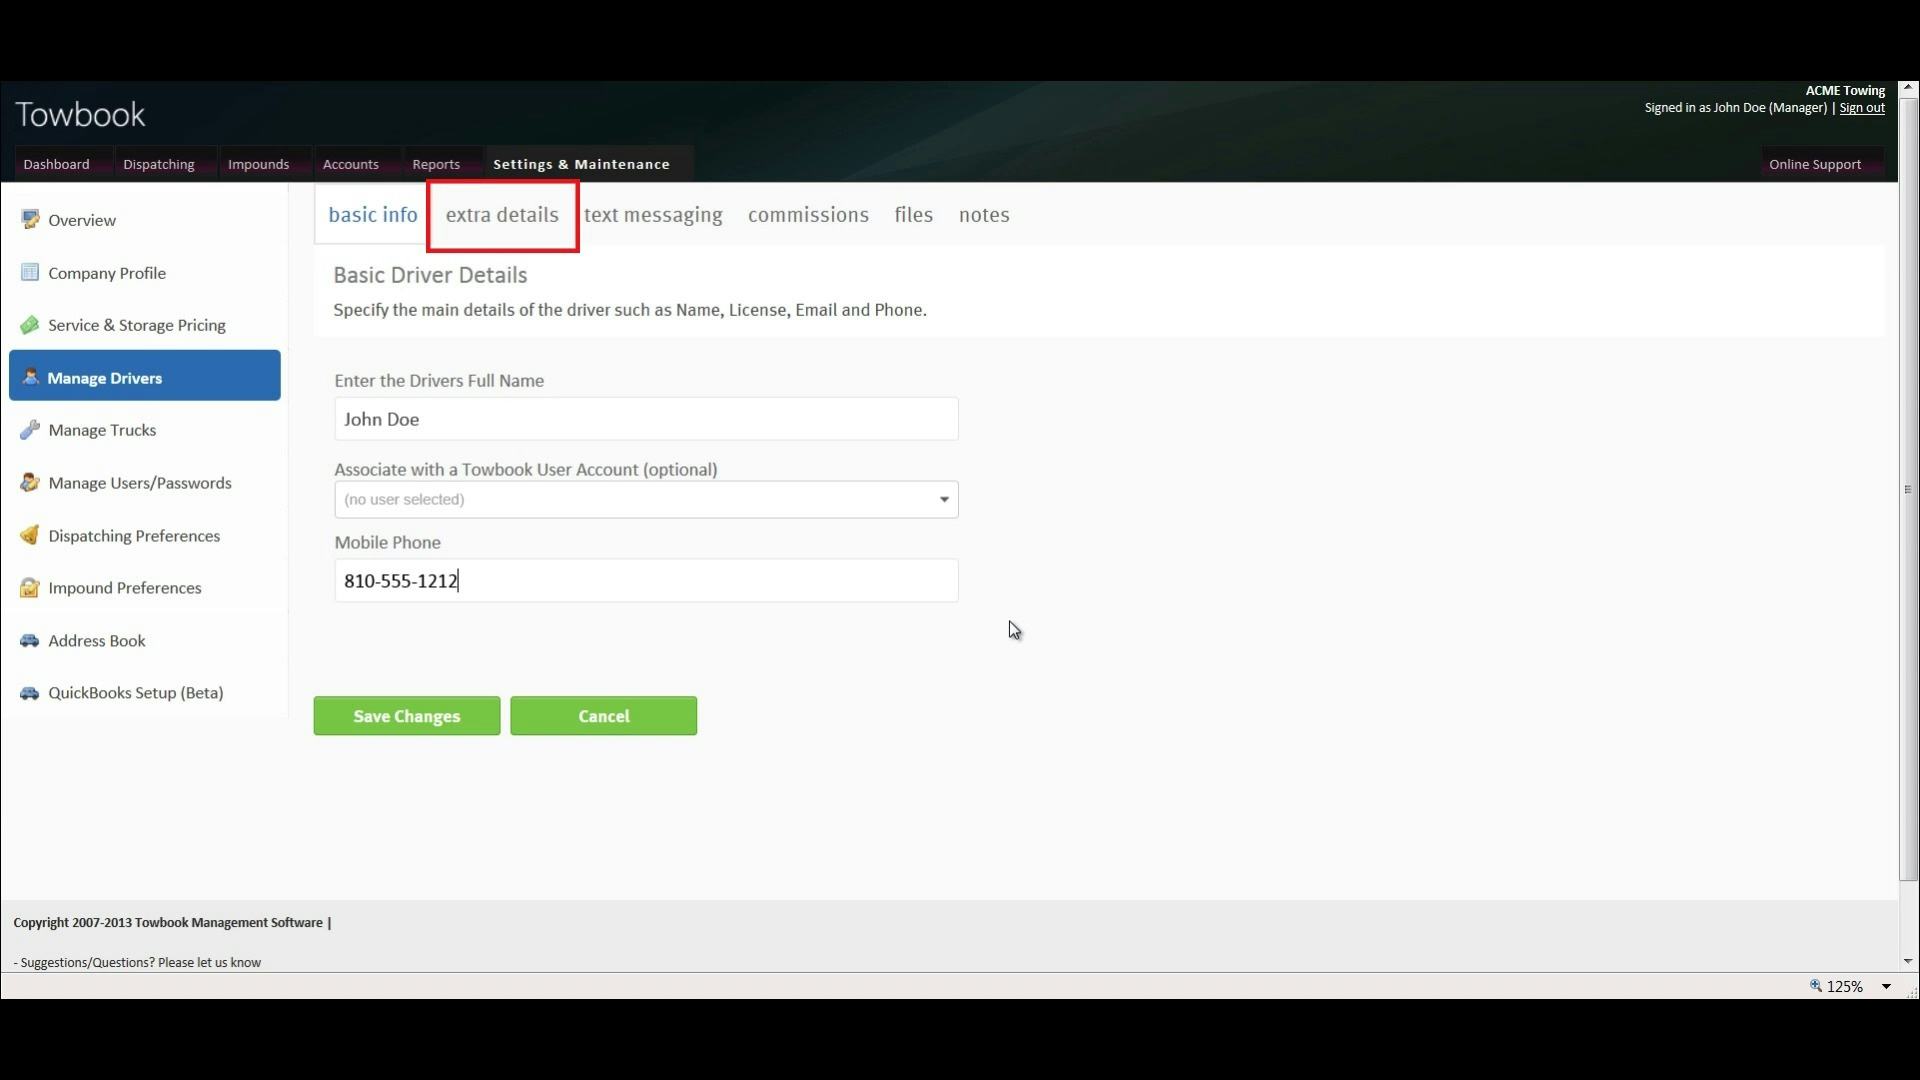Open the Dispatching section

pos(158,164)
